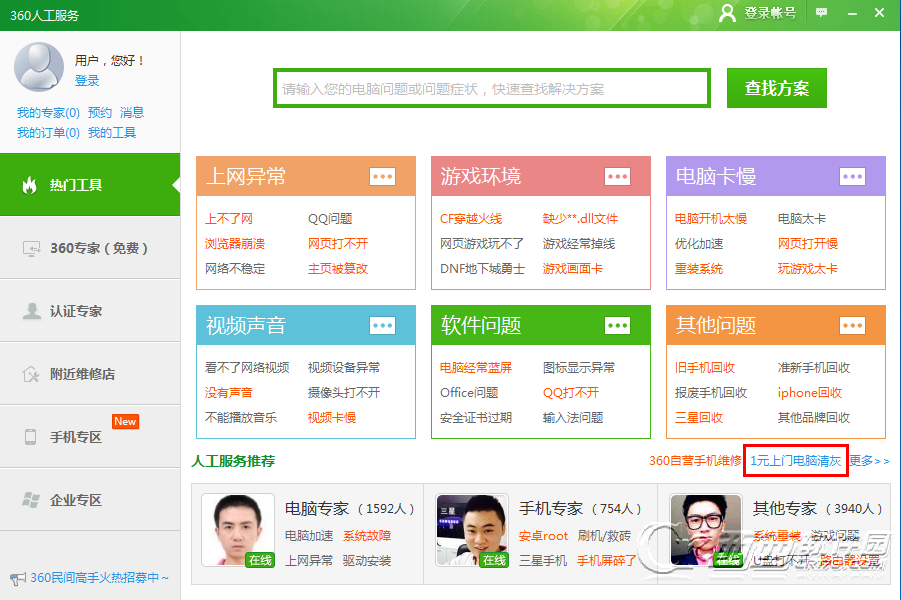Select 电脑经常蓝屏 problem
This screenshot has width=901, height=600.
(476, 368)
